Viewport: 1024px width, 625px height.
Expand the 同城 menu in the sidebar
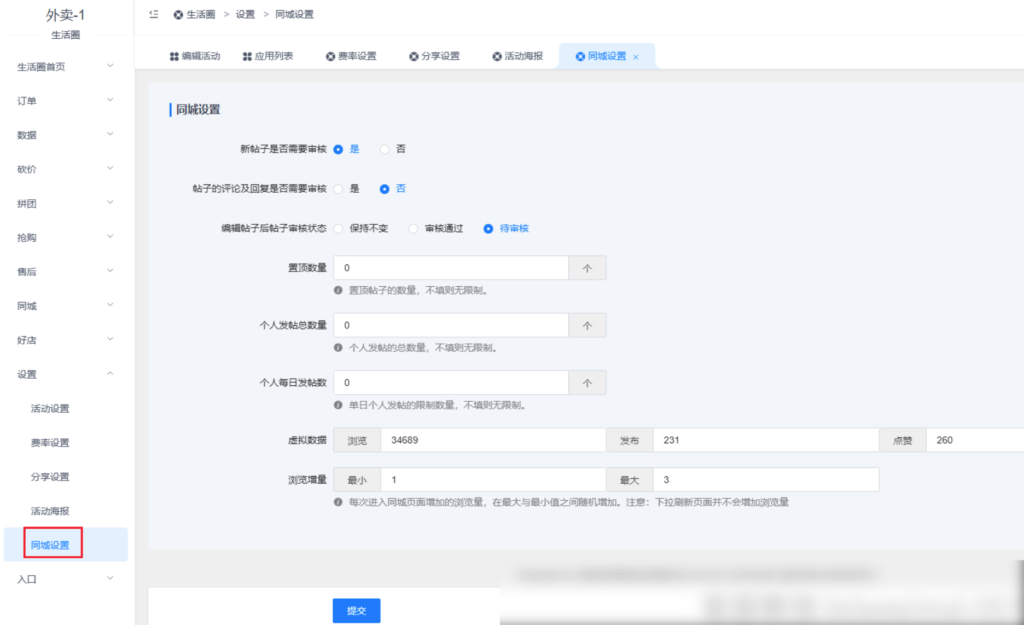click(65, 305)
